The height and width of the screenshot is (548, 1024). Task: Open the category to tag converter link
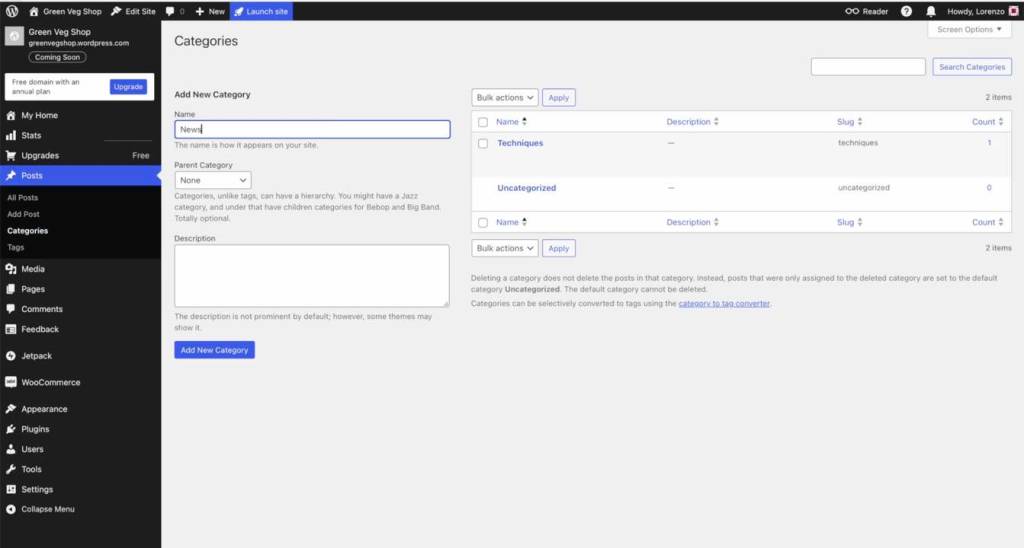point(724,303)
